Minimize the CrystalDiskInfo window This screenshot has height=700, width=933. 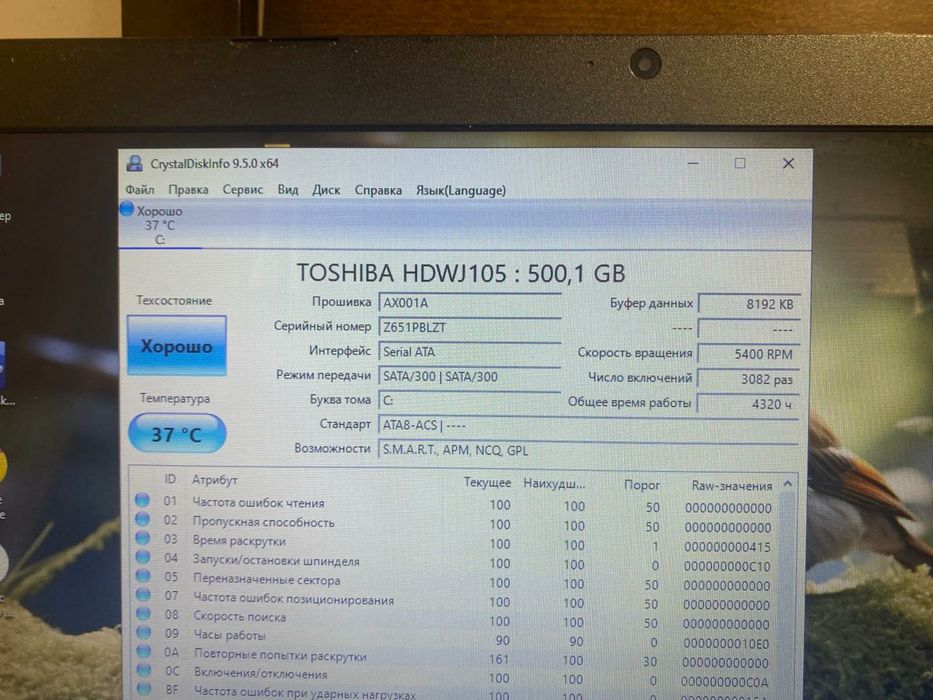693,163
